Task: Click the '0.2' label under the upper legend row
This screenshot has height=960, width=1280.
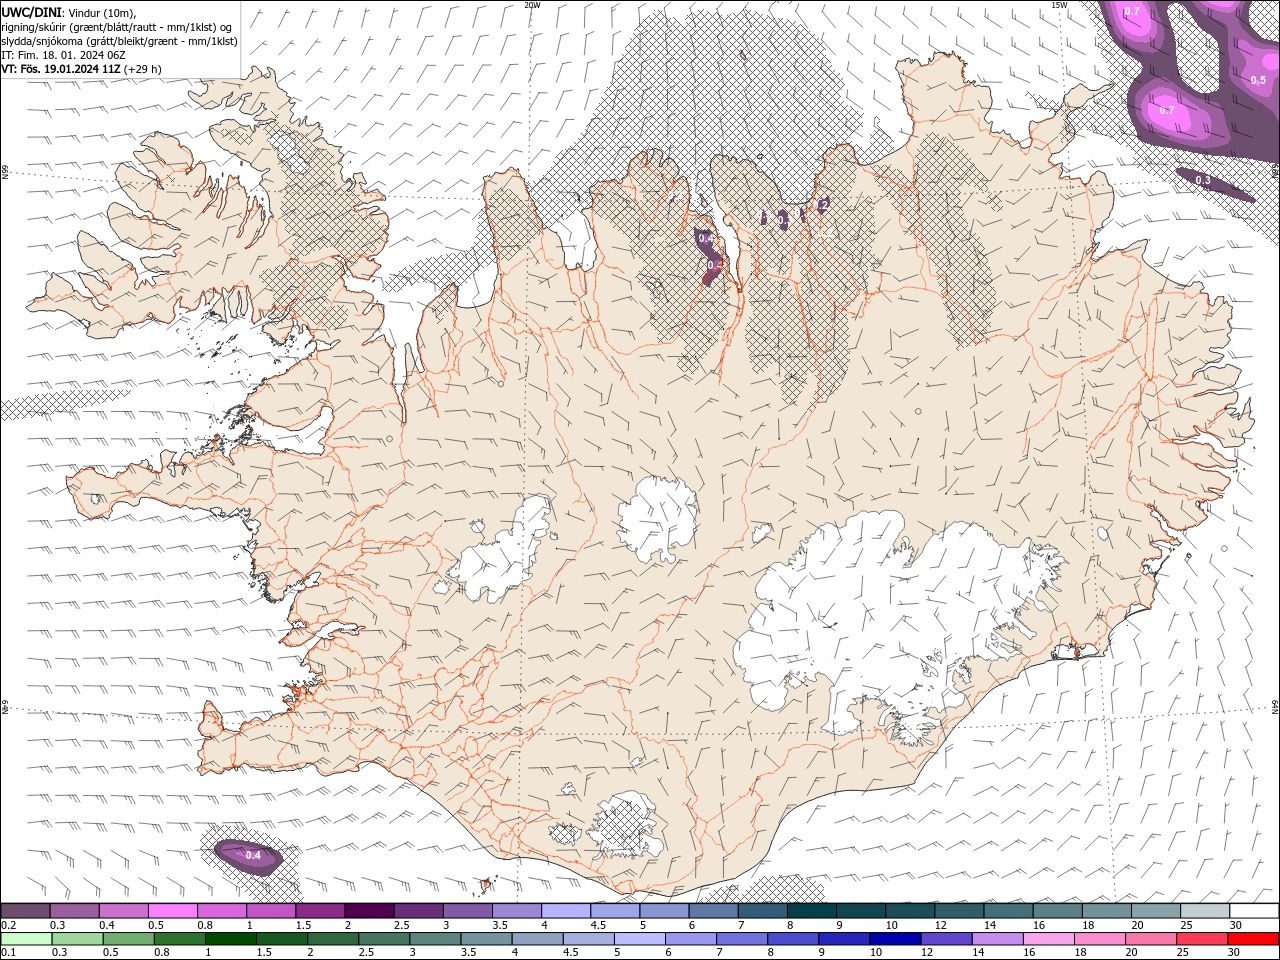Action: coord(8,925)
